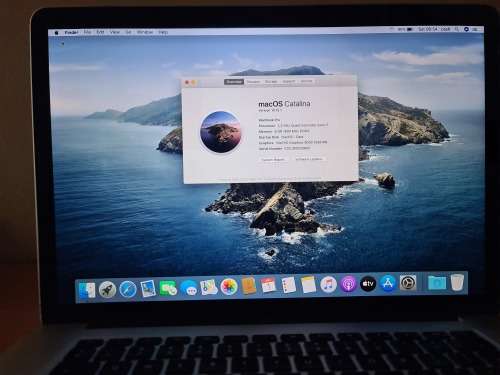This screenshot has height=375, width=500.
Task: Open System Preferences gear icon
Action: 408,283
